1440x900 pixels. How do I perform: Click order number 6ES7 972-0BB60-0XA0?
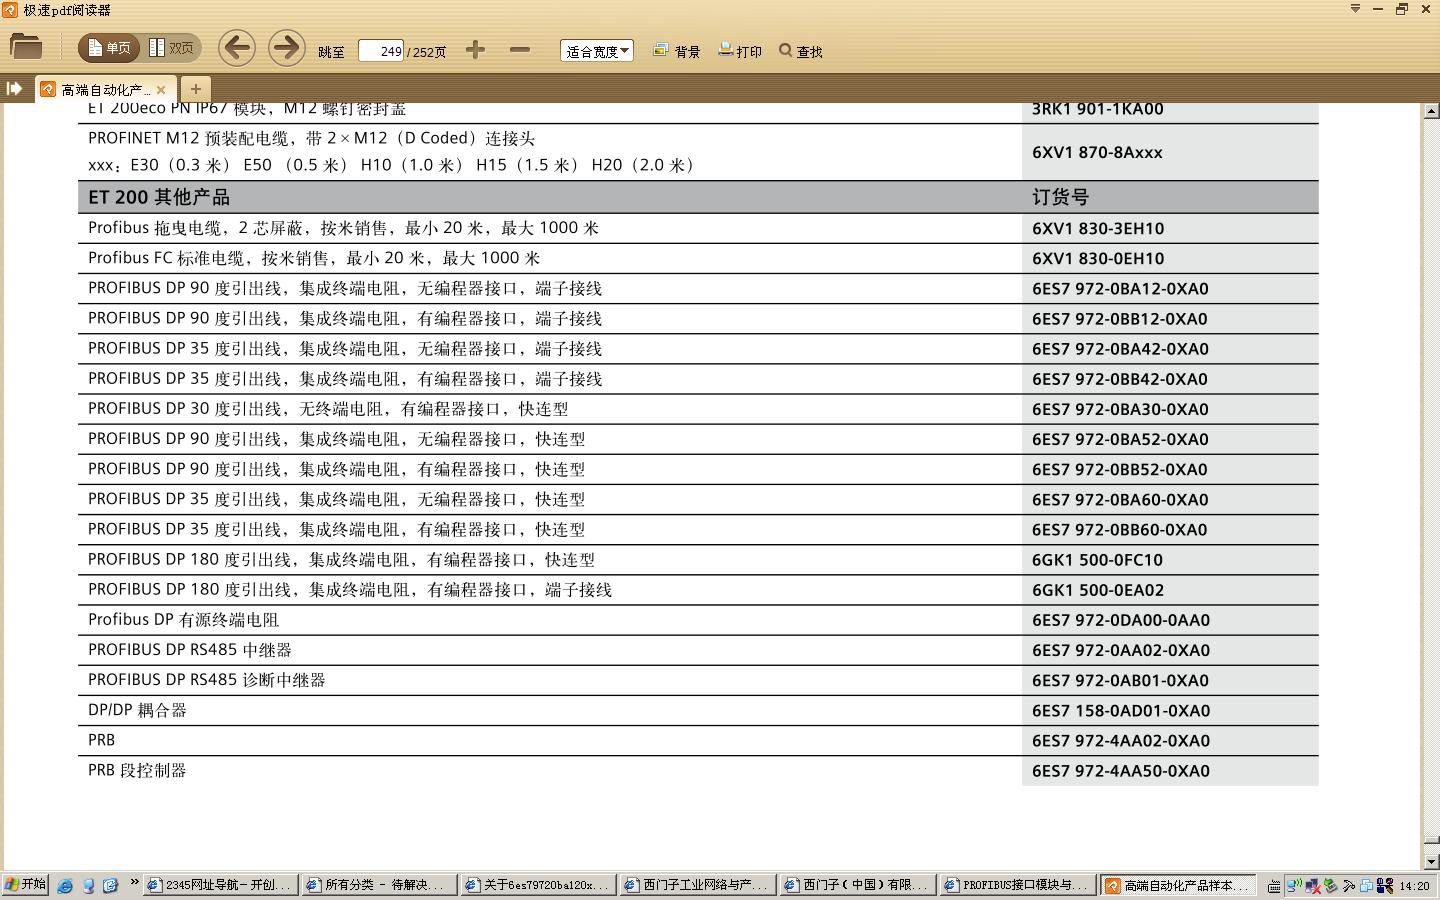tap(1120, 530)
